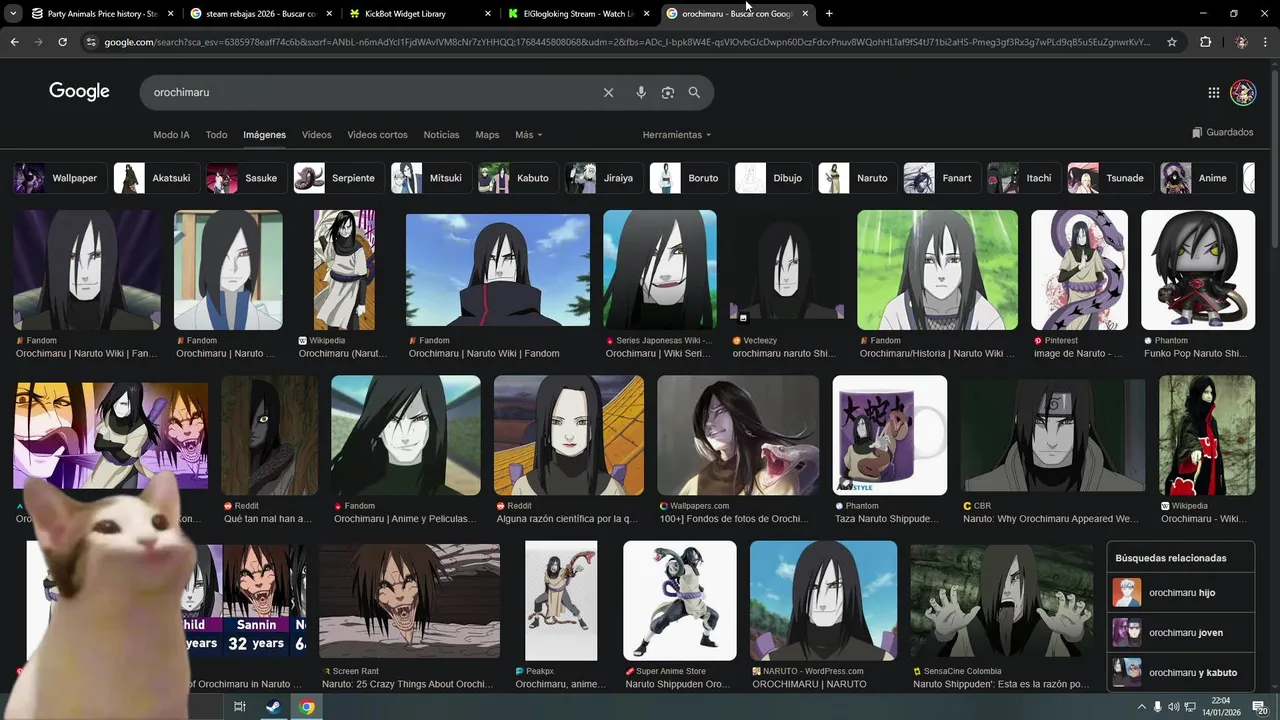Open related search orochimaru joven
Viewport: 1280px width, 720px height.
pyautogui.click(x=1181, y=633)
